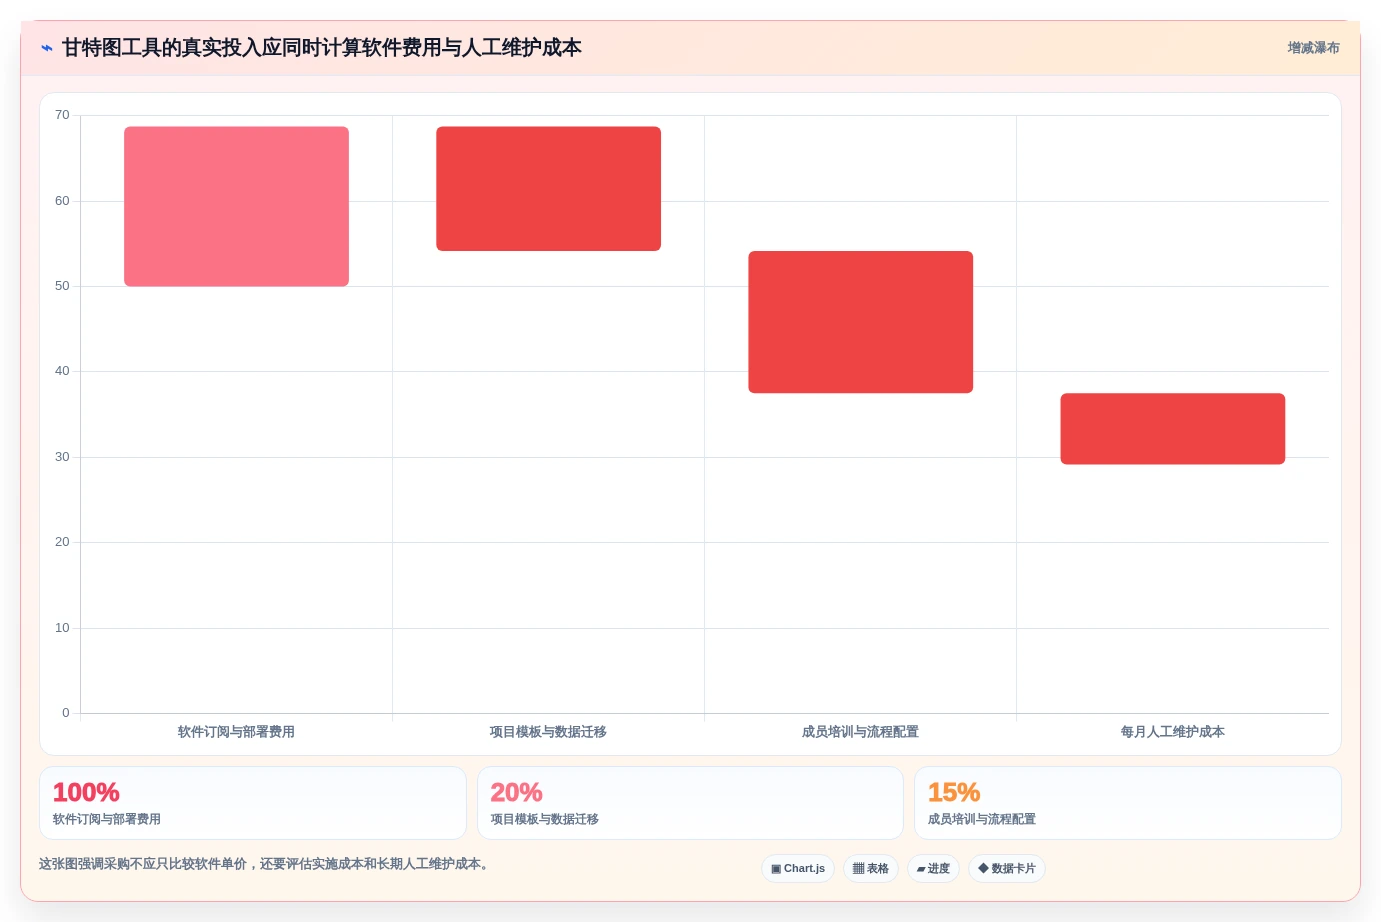Click the x-axis label 软件订阅与部署费用
Image resolution: width=1381 pixels, height=922 pixels.
[x=236, y=732]
